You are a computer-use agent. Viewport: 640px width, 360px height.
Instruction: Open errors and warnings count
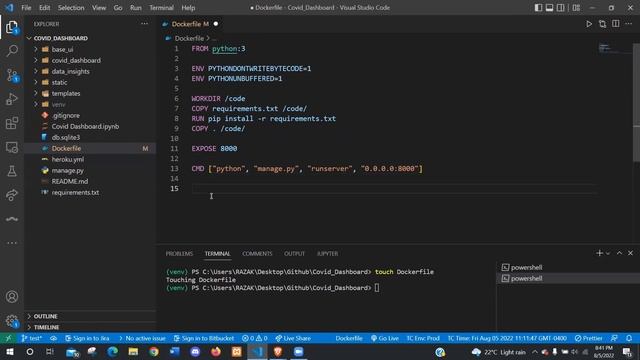254,338
